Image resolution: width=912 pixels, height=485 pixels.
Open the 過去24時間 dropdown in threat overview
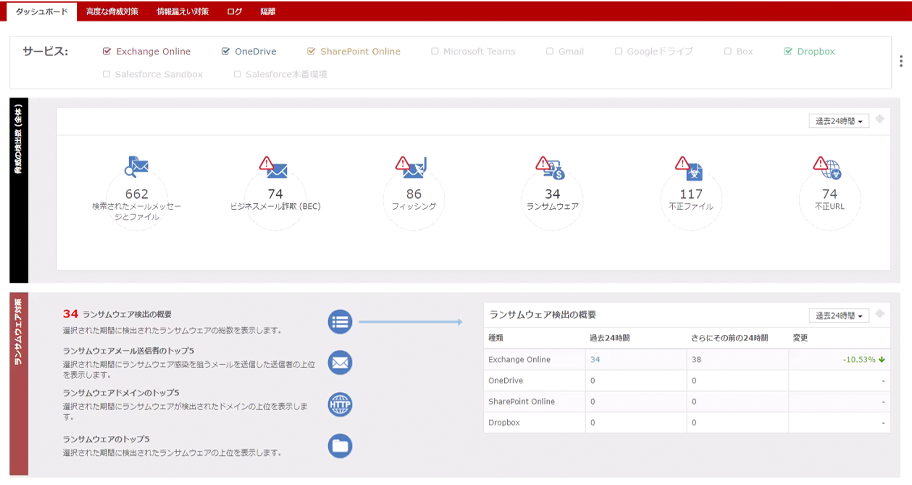[x=838, y=121]
